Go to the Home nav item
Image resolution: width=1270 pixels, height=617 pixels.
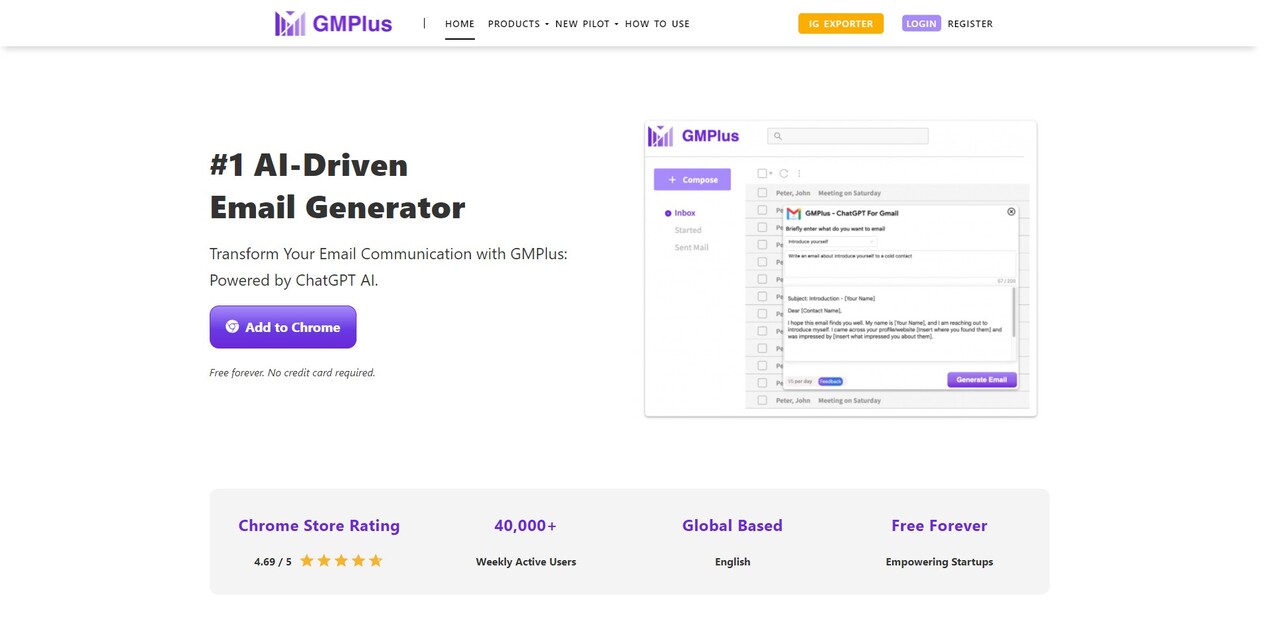click(460, 24)
